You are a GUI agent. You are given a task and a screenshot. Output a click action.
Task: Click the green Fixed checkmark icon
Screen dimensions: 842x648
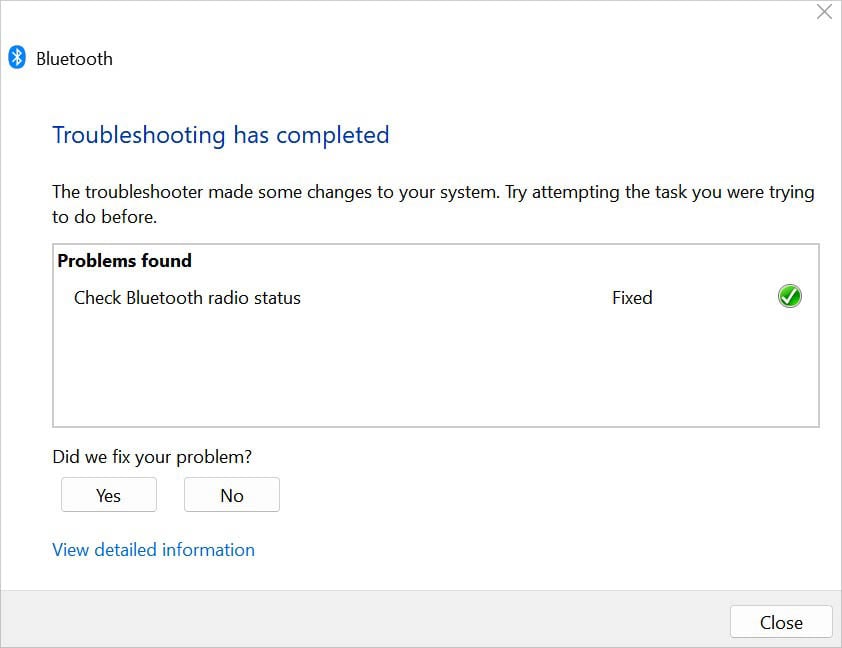click(x=789, y=296)
